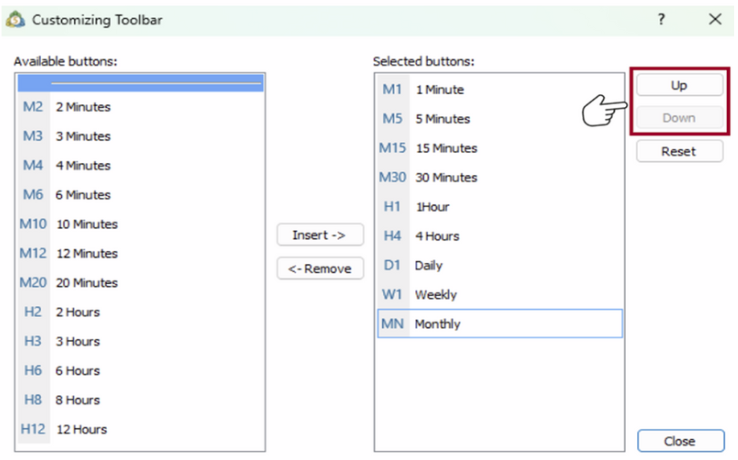Select Weekly in Selected buttons list
Image resolution: width=738 pixels, height=460 pixels.
click(436, 295)
